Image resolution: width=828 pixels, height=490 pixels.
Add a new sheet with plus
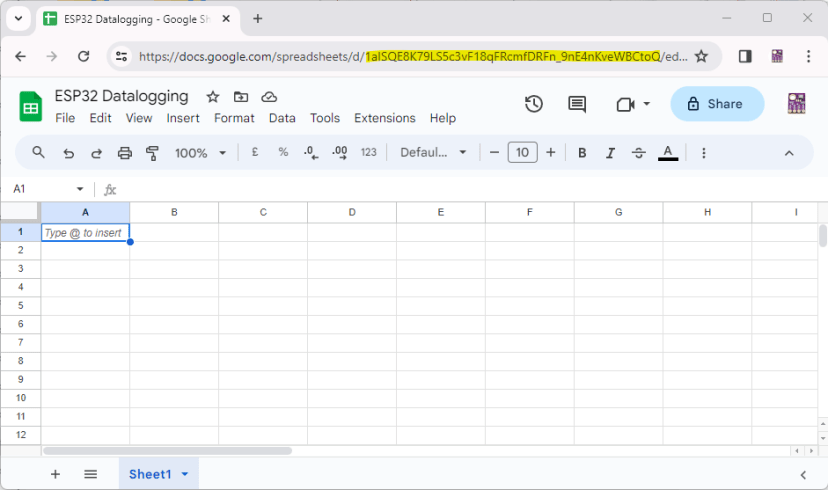(55, 474)
